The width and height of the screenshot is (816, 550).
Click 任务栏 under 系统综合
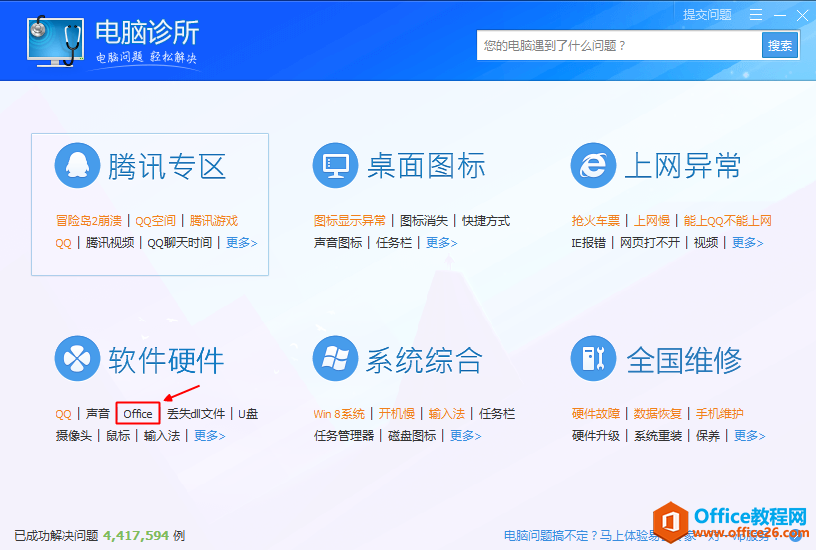(x=497, y=414)
